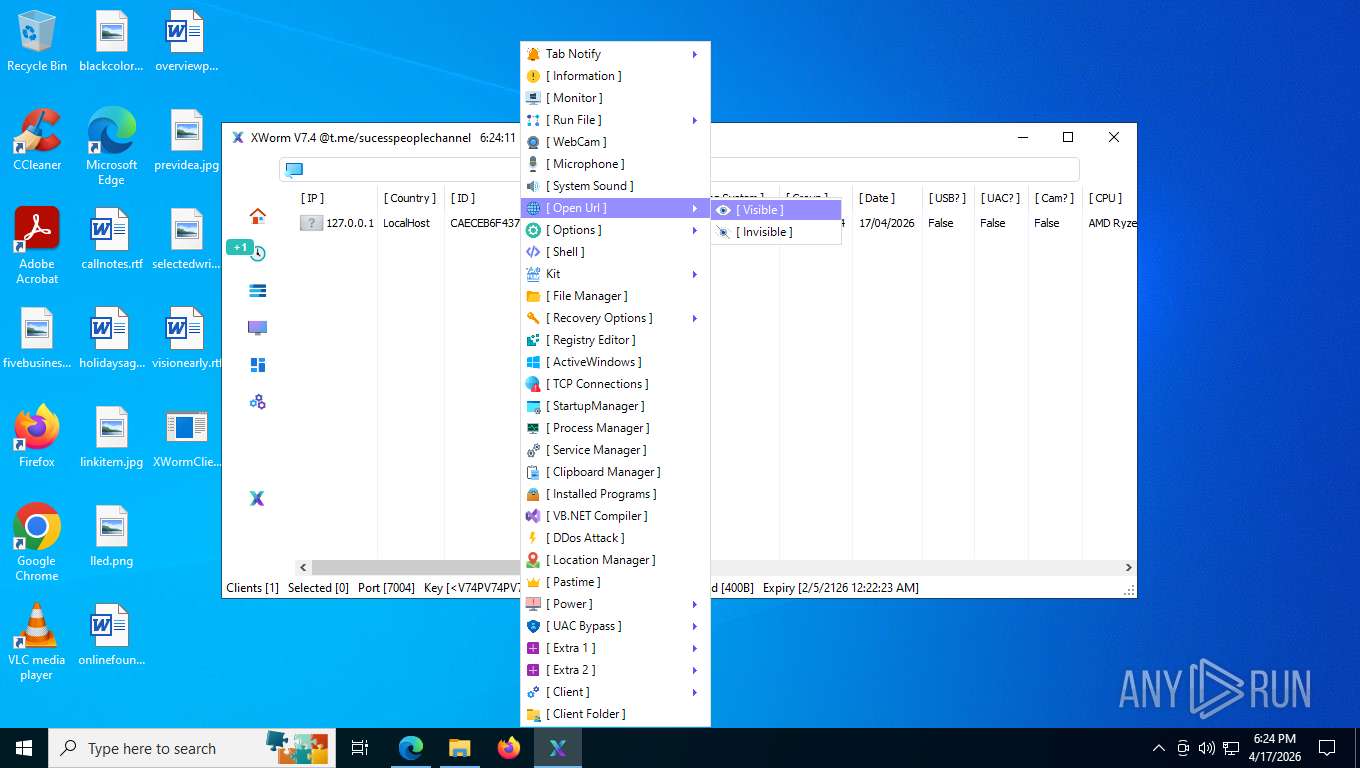This screenshot has height=768, width=1360.
Task: Click the WebCam icon in menu
Action: coord(533,142)
